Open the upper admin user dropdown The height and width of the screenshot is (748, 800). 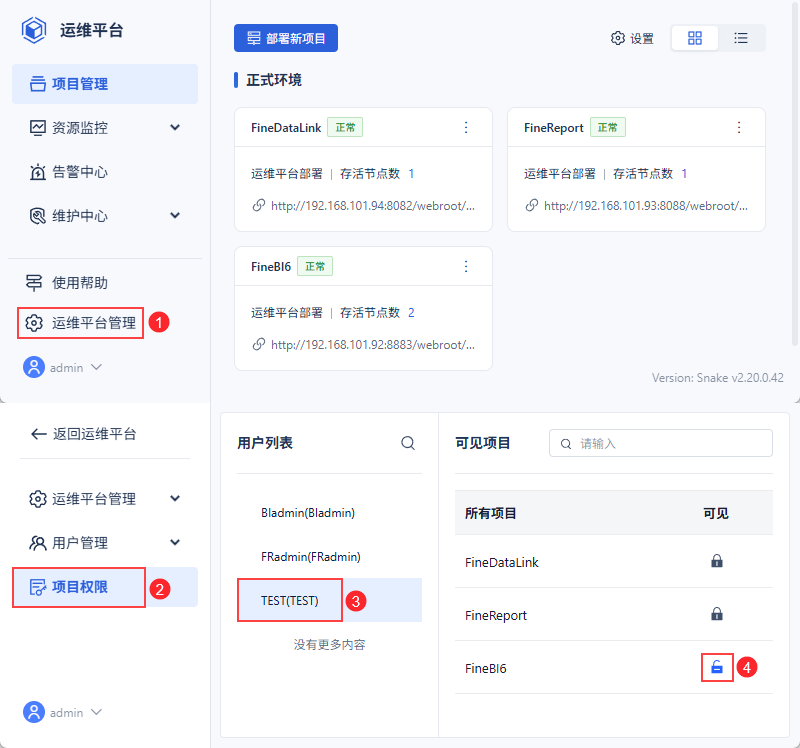tap(63, 367)
